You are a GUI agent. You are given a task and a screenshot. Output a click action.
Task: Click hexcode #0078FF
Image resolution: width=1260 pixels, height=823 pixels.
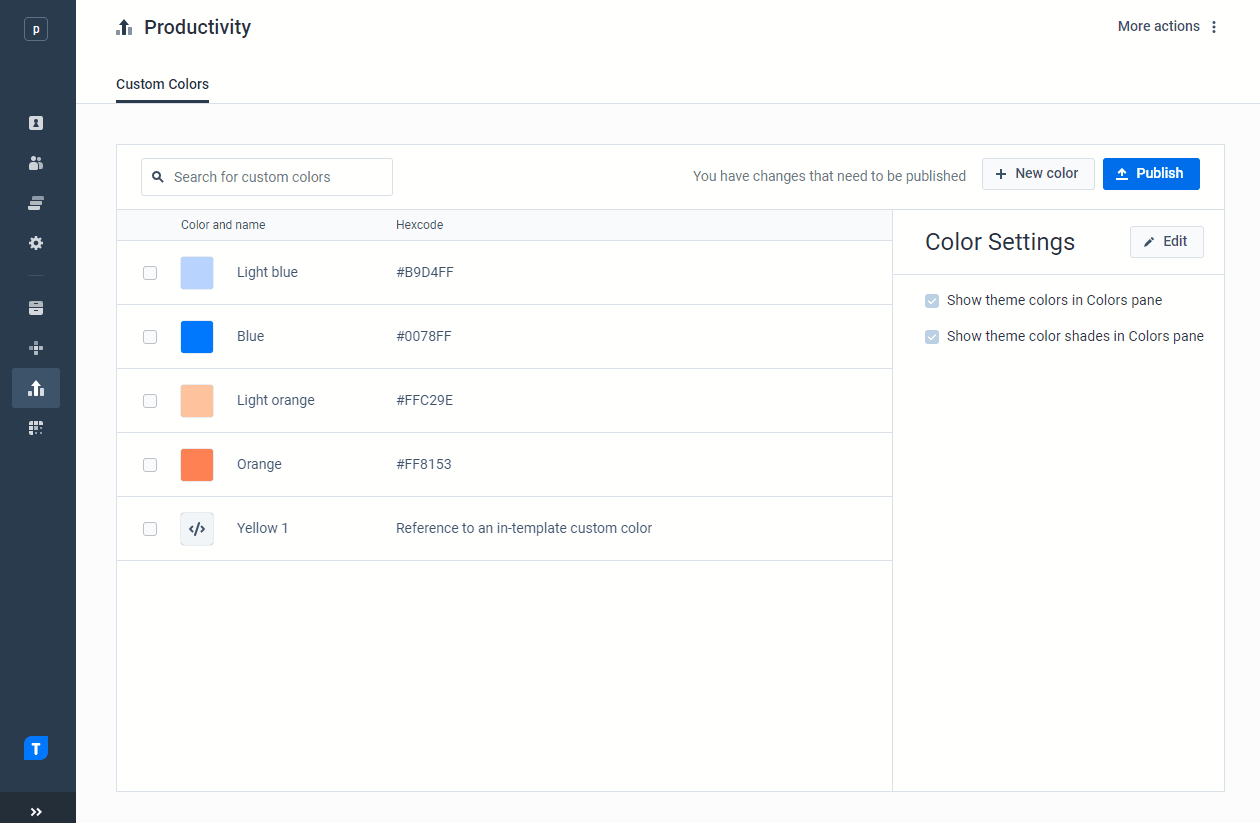tap(424, 337)
